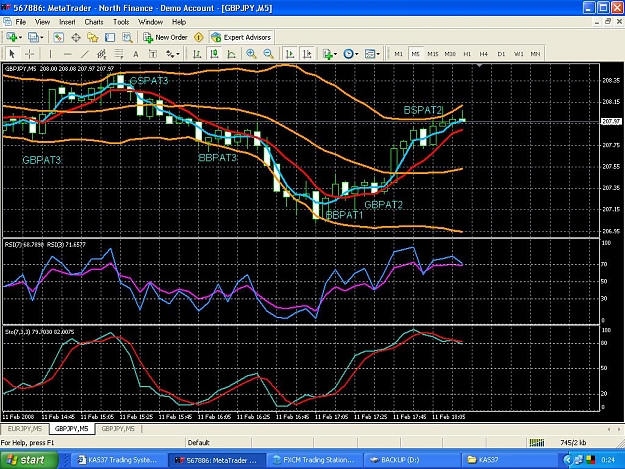Image resolution: width=625 pixels, height=469 pixels.
Task: Open BACKUP (D:) taskbar window
Action: [412, 460]
